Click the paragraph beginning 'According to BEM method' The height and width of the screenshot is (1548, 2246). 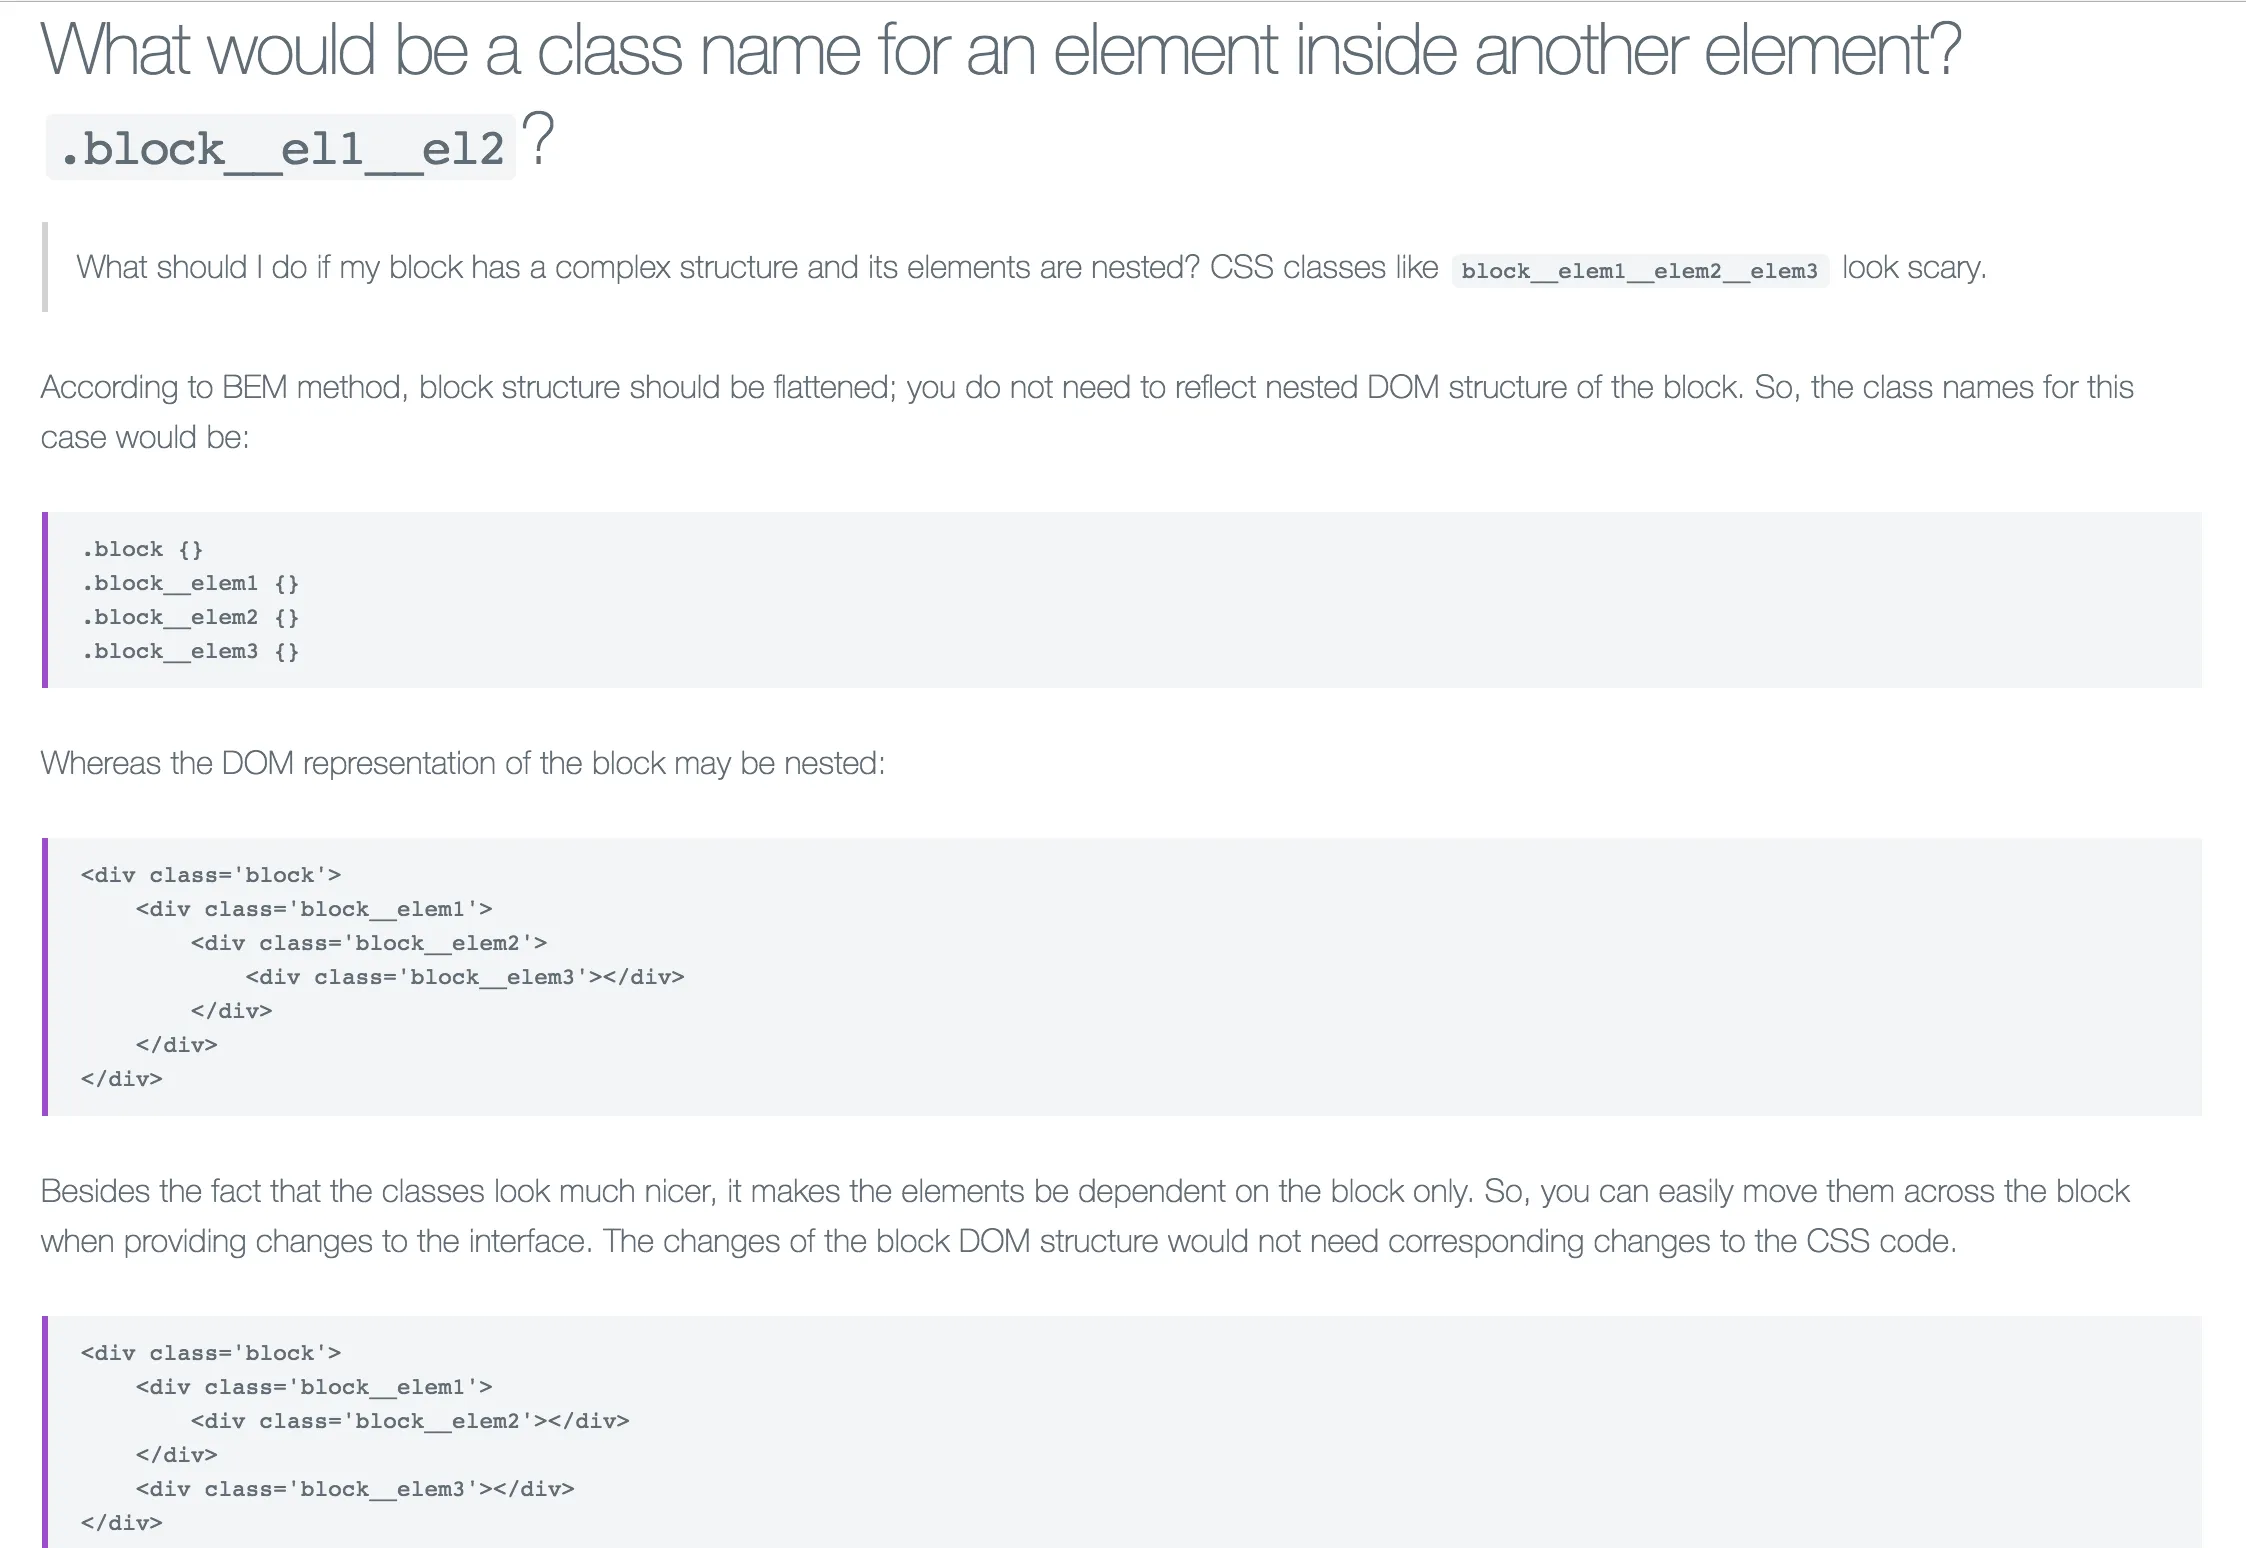tap(1087, 412)
